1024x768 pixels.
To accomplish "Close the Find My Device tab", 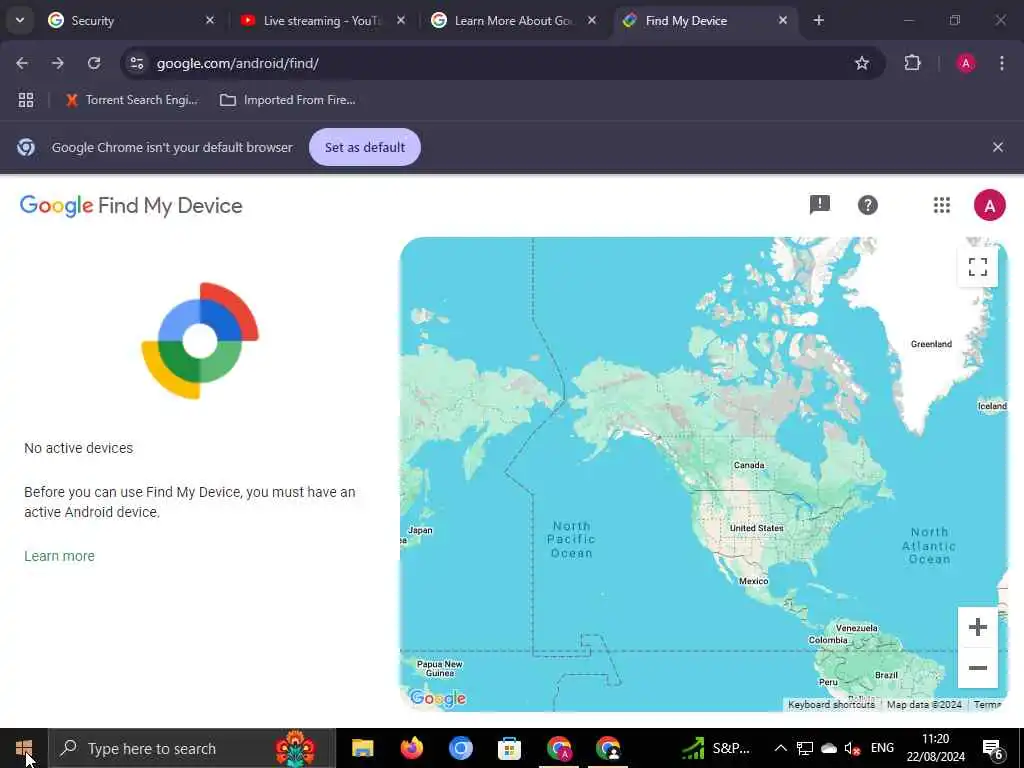I will coord(782,20).
